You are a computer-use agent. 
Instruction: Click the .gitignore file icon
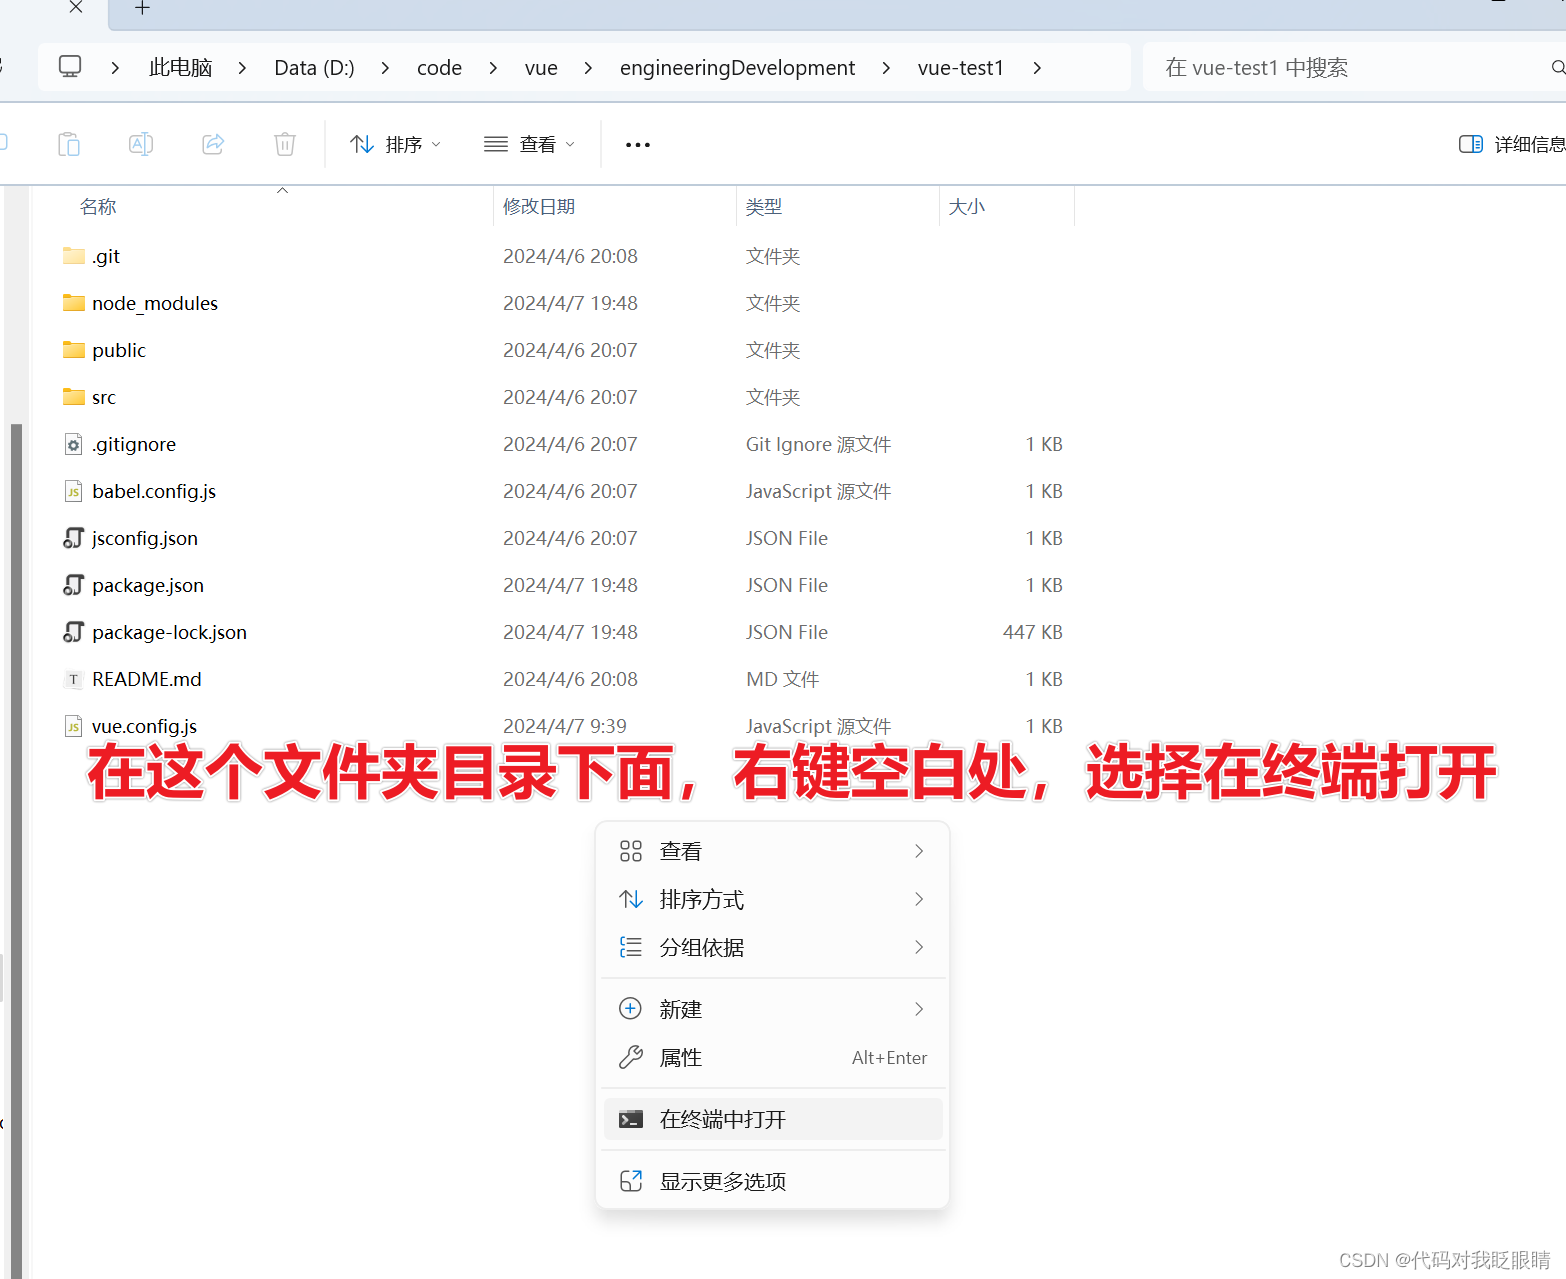pyautogui.click(x=74, y=444)
